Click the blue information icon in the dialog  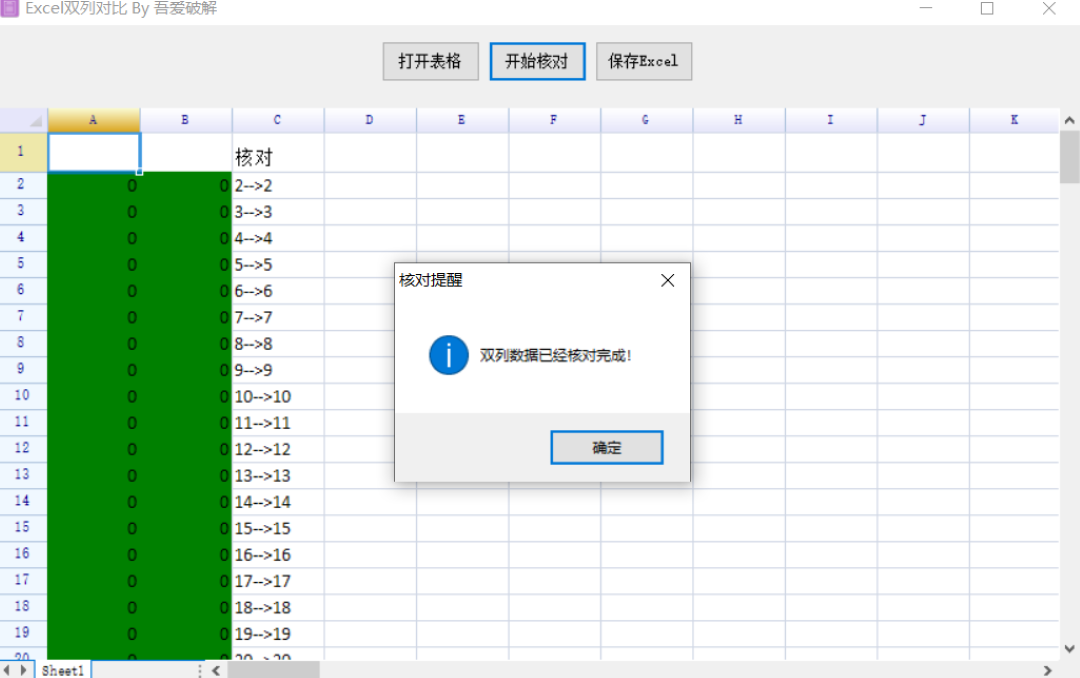pos(448,355)
